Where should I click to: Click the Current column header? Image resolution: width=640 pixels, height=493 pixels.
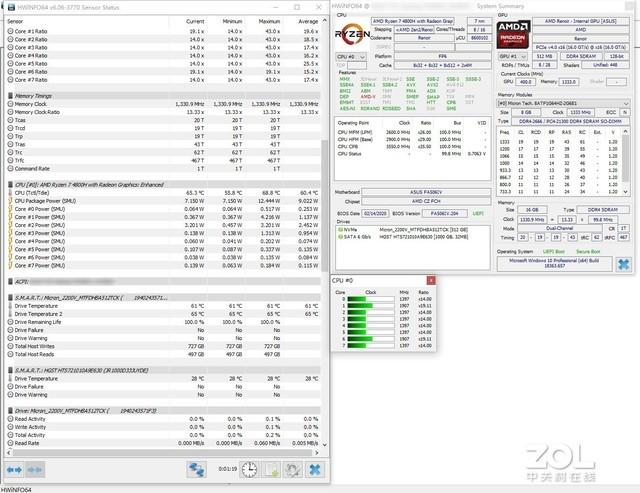(195, 21)
